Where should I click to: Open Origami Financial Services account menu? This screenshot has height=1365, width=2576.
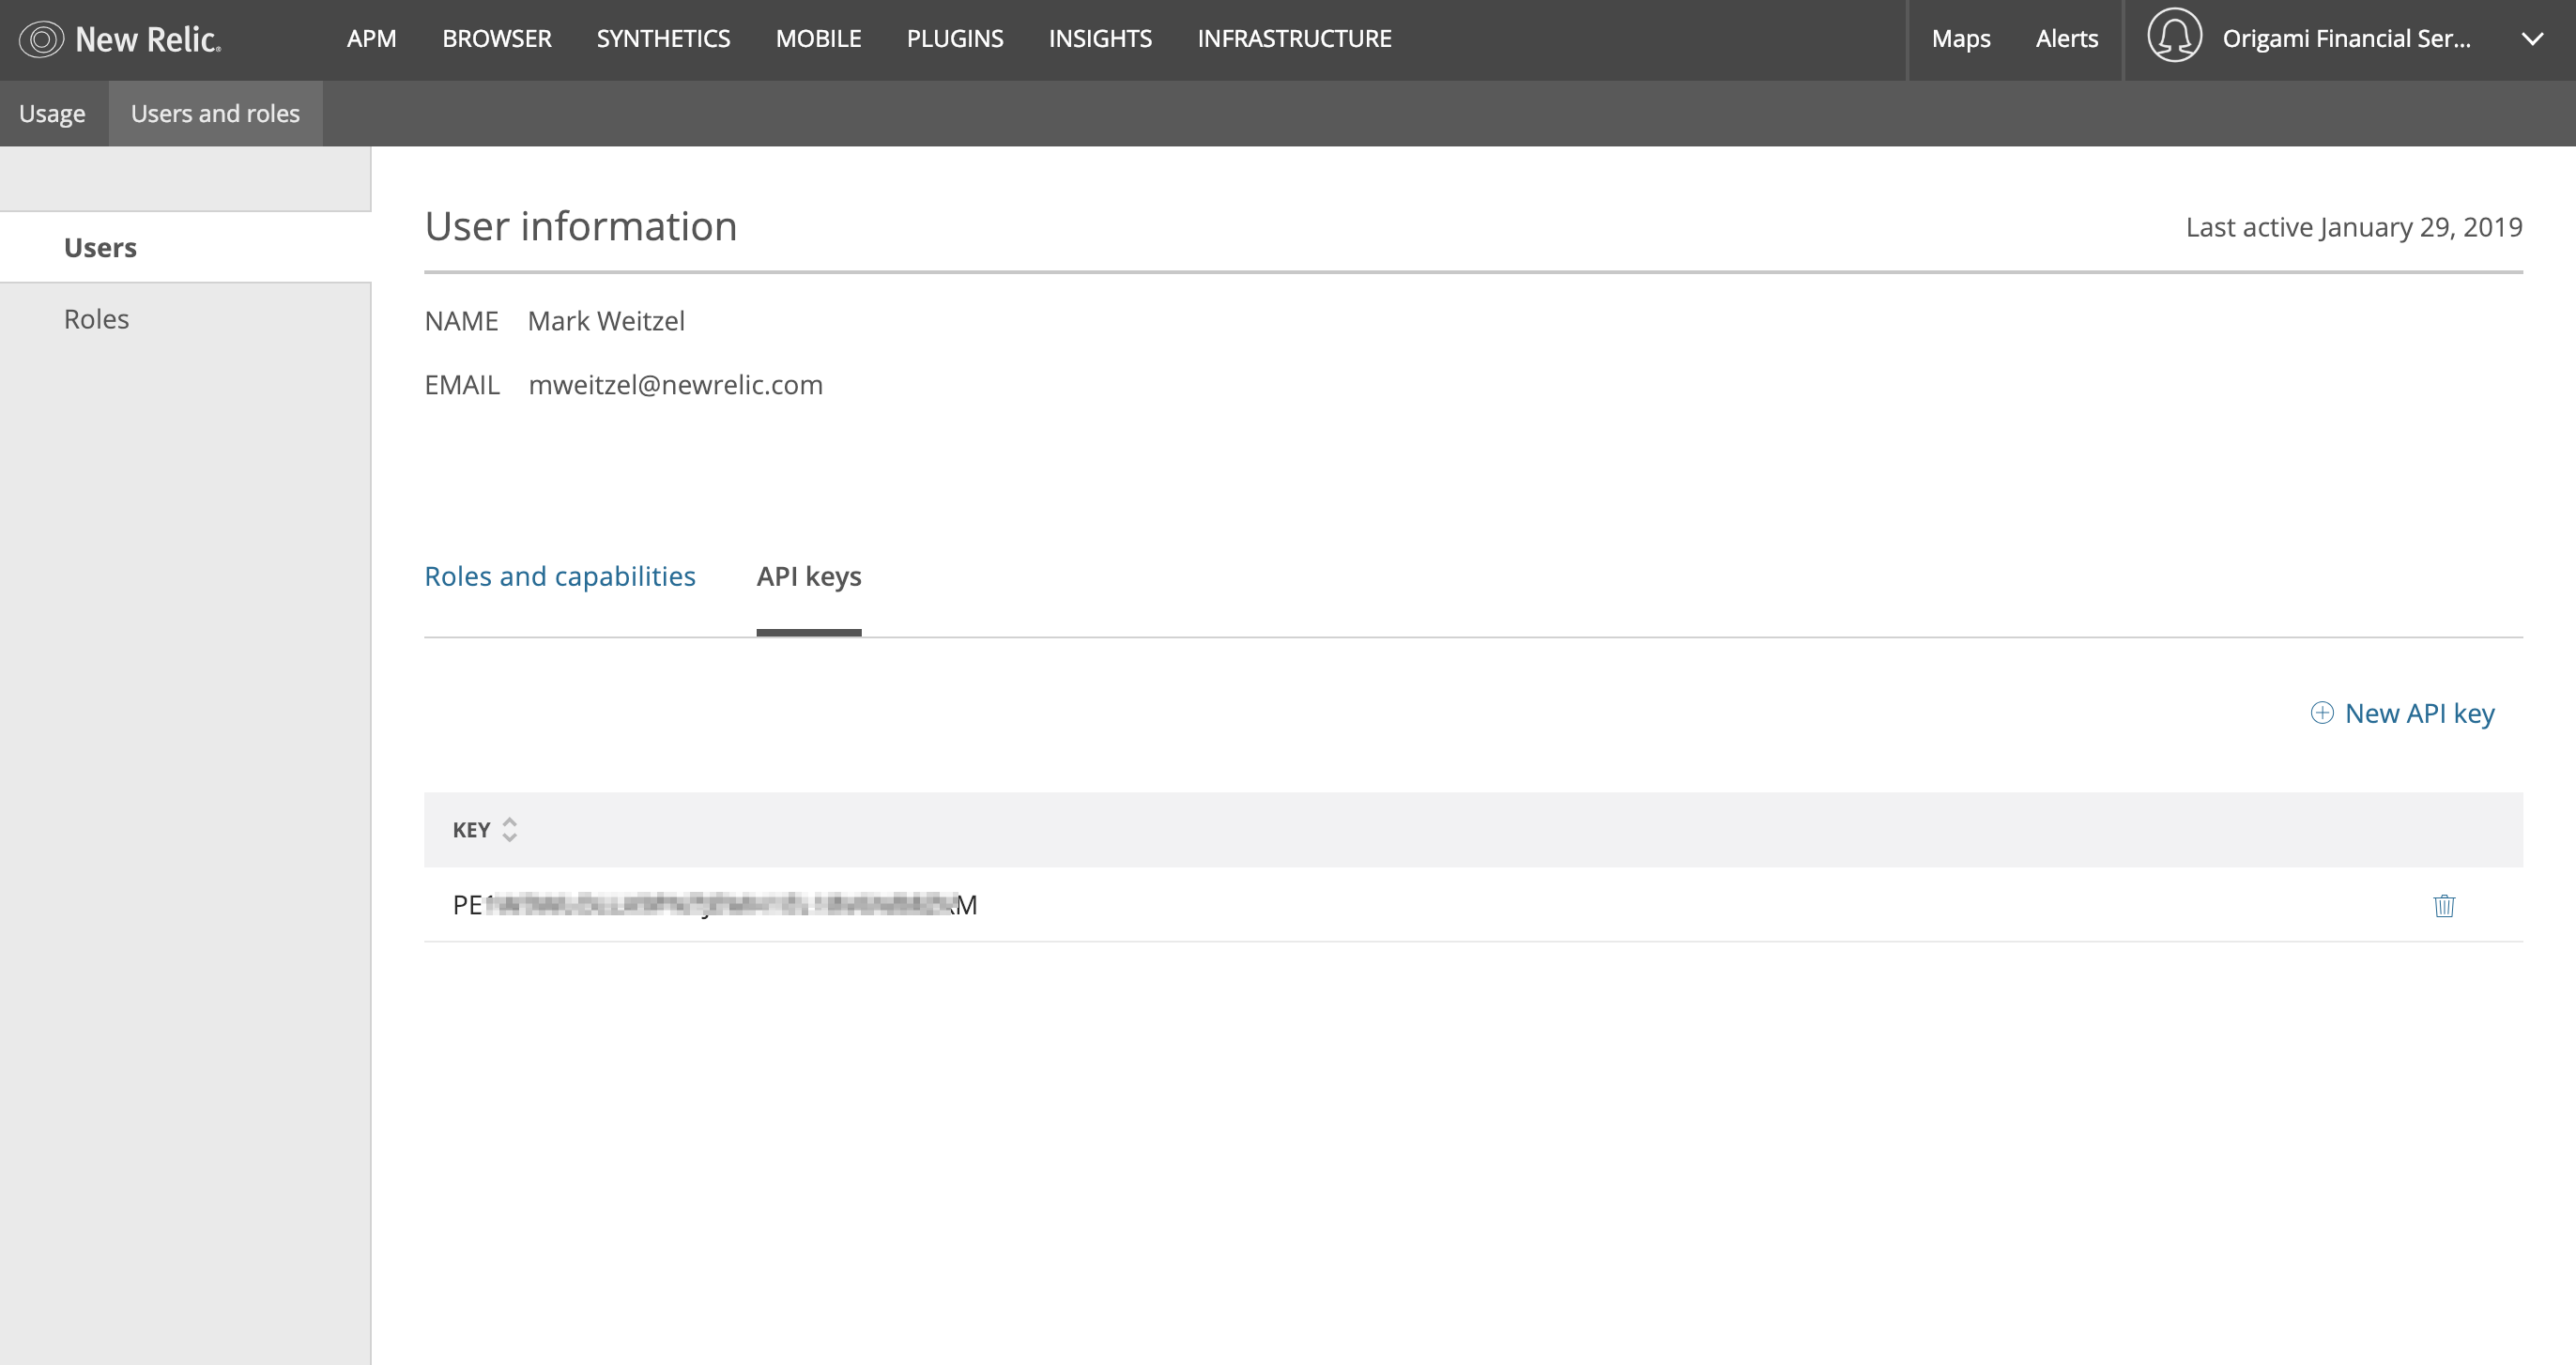2345,39
